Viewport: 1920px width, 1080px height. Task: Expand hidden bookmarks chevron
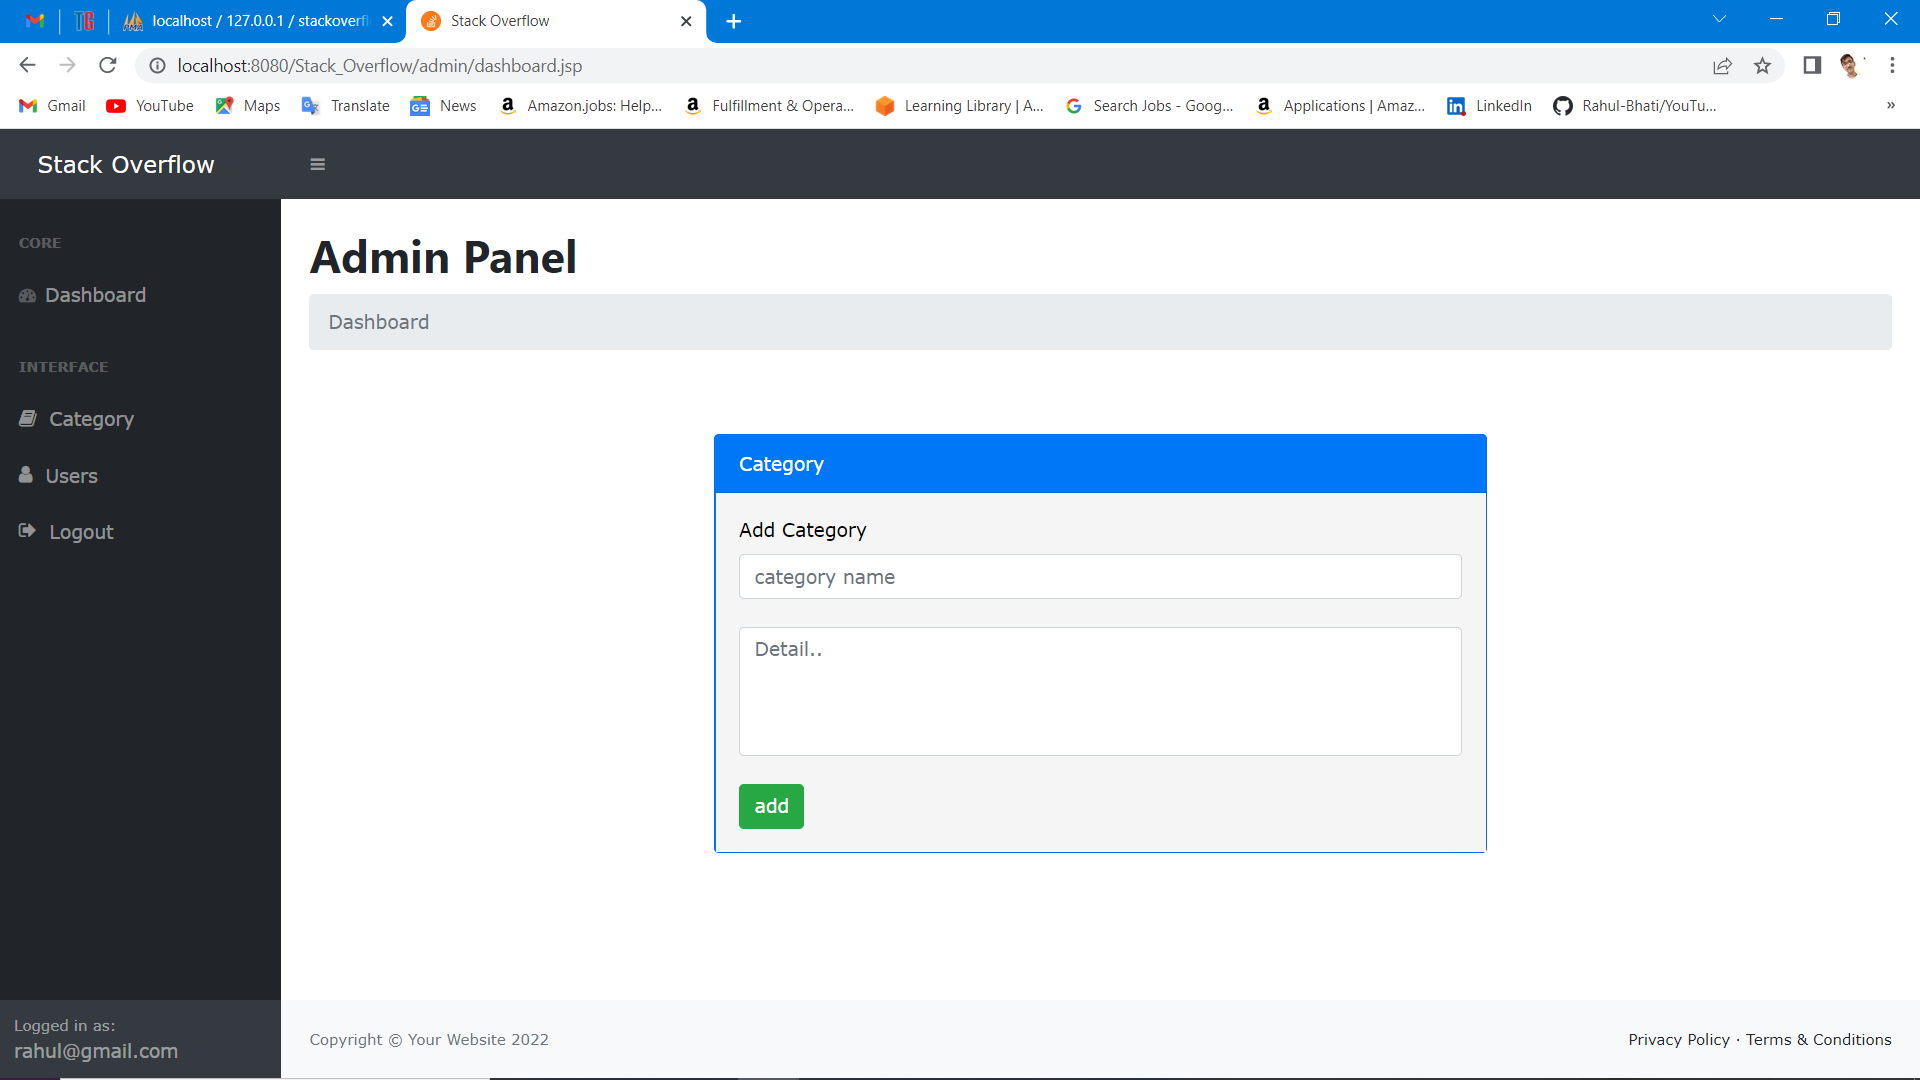(1890, 106)
